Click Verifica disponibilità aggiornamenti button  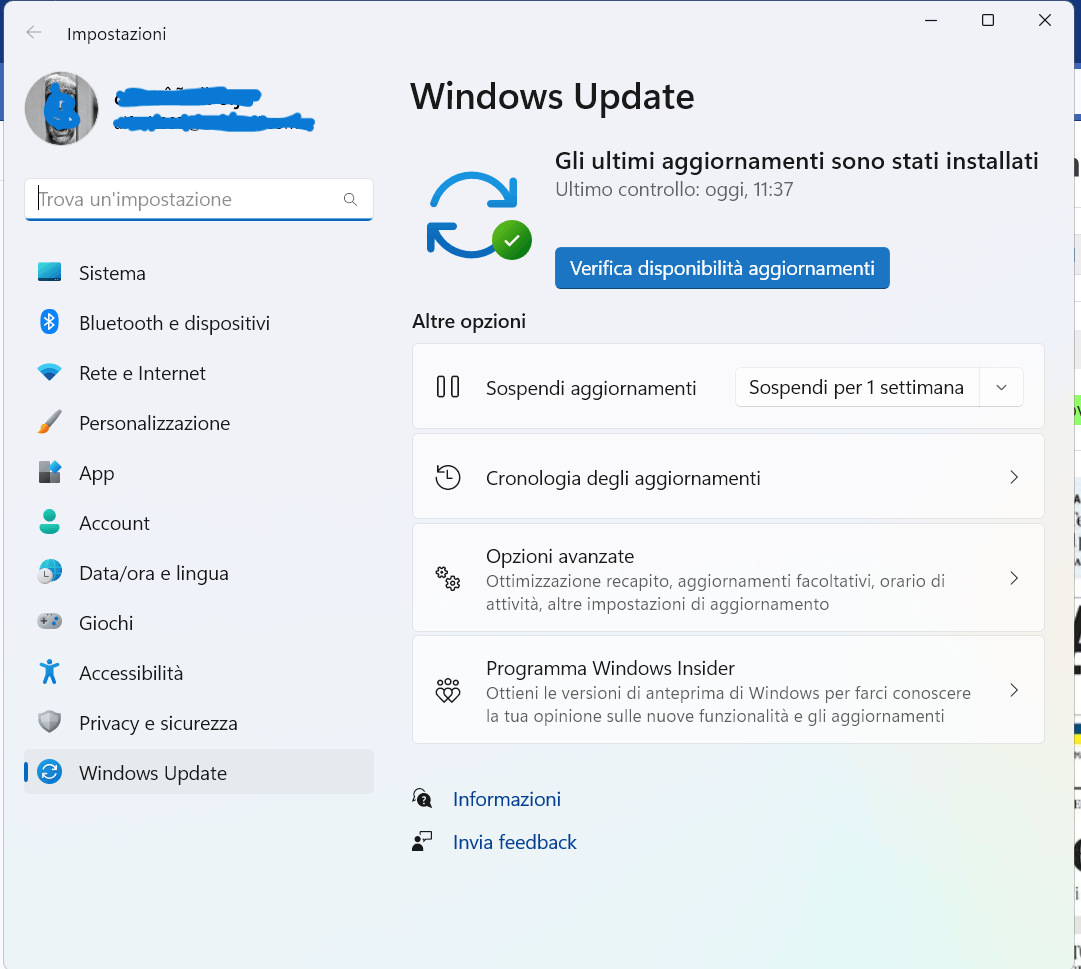[722, 268]
